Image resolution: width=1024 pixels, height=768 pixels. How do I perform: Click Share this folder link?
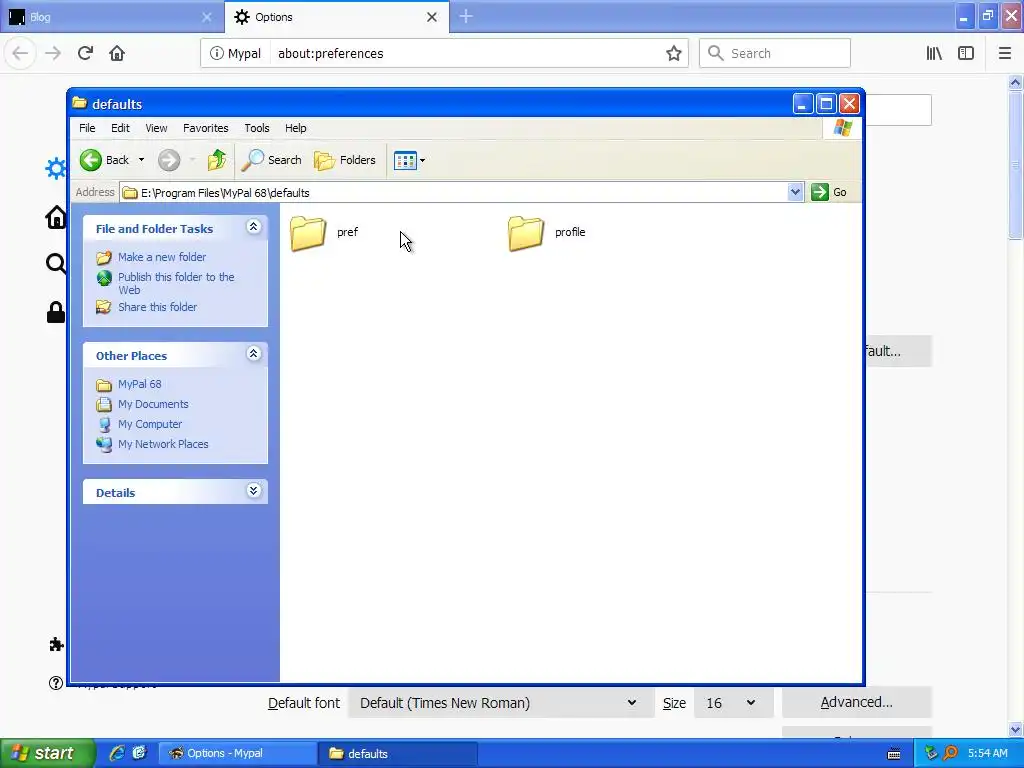157,307
